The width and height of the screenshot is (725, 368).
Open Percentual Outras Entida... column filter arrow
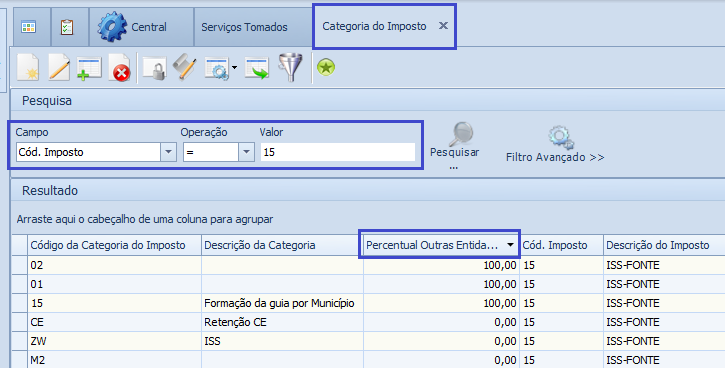coord(510,245)
